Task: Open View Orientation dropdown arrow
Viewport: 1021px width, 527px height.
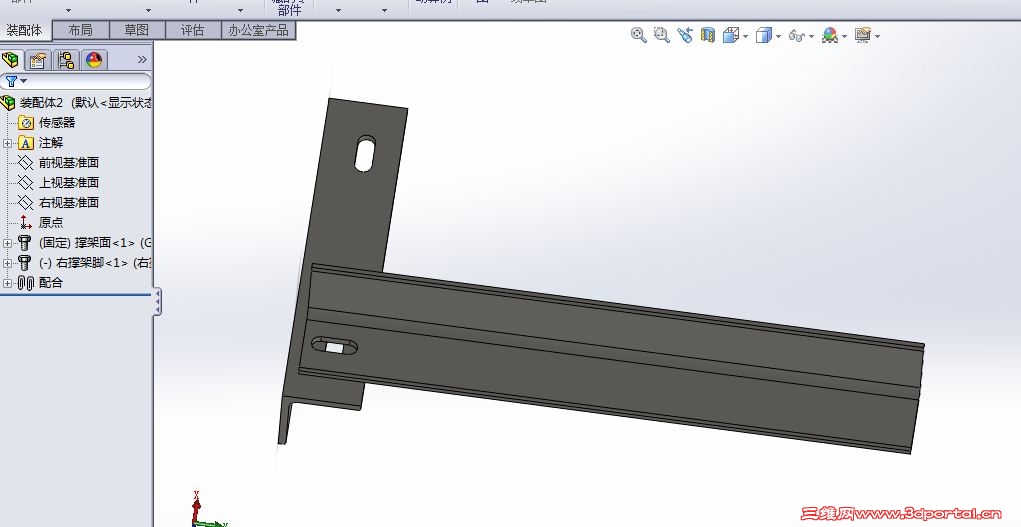Action: pos(746,36)
